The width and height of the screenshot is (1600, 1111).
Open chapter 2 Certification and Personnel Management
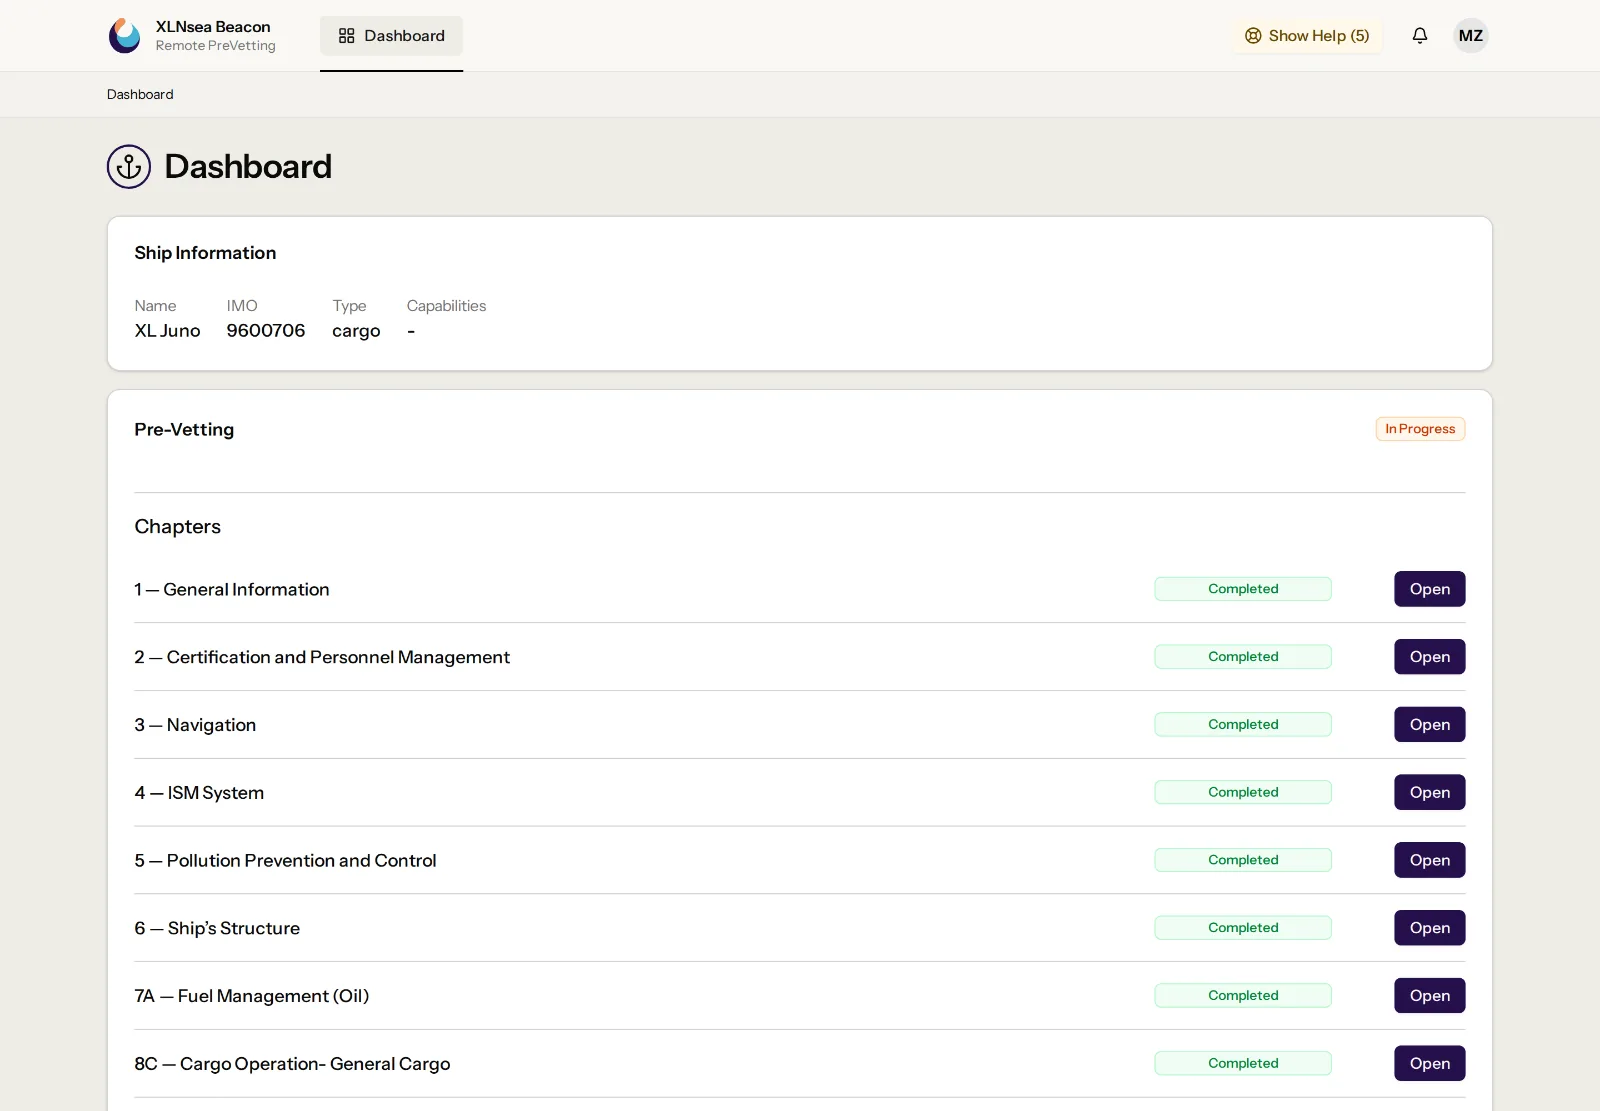point(1430,657)
